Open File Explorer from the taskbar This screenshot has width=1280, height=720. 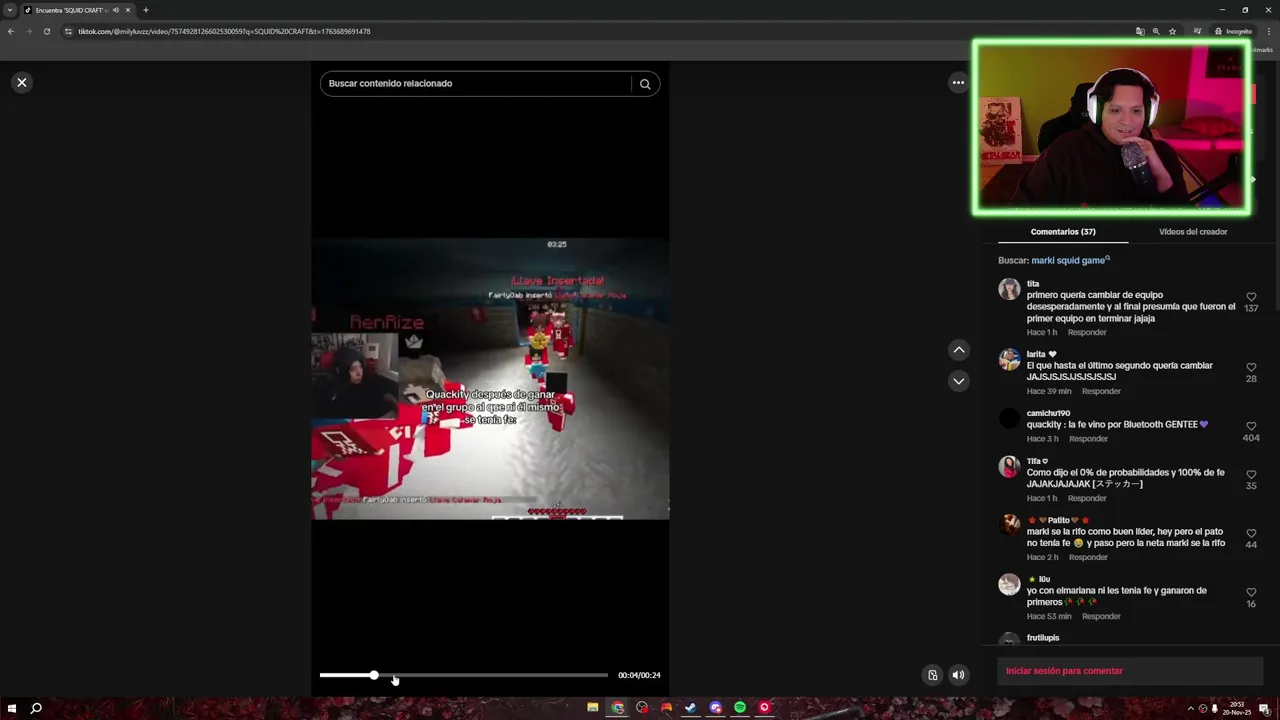pyautogui.click(x=593, y=708)
